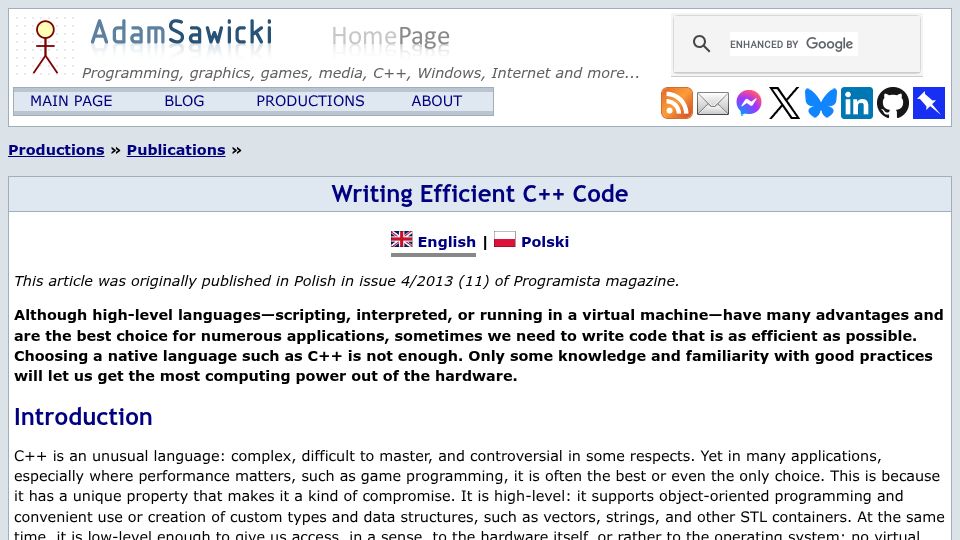
Task: Open the LinkedIn icon link
Action: pos(857,103)
